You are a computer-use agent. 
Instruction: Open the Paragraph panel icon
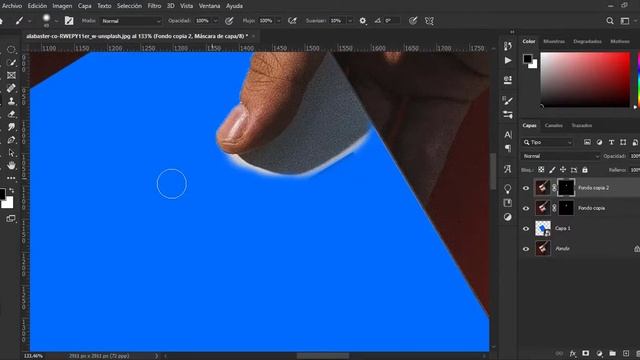[x=508, y=148]
